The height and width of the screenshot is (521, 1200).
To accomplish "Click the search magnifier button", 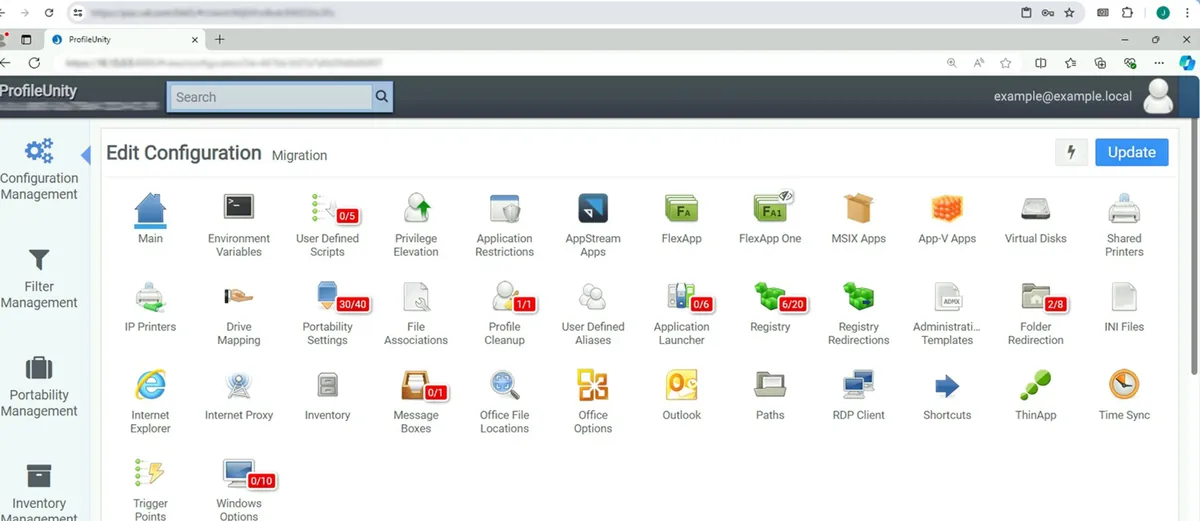I will (382, 97).
